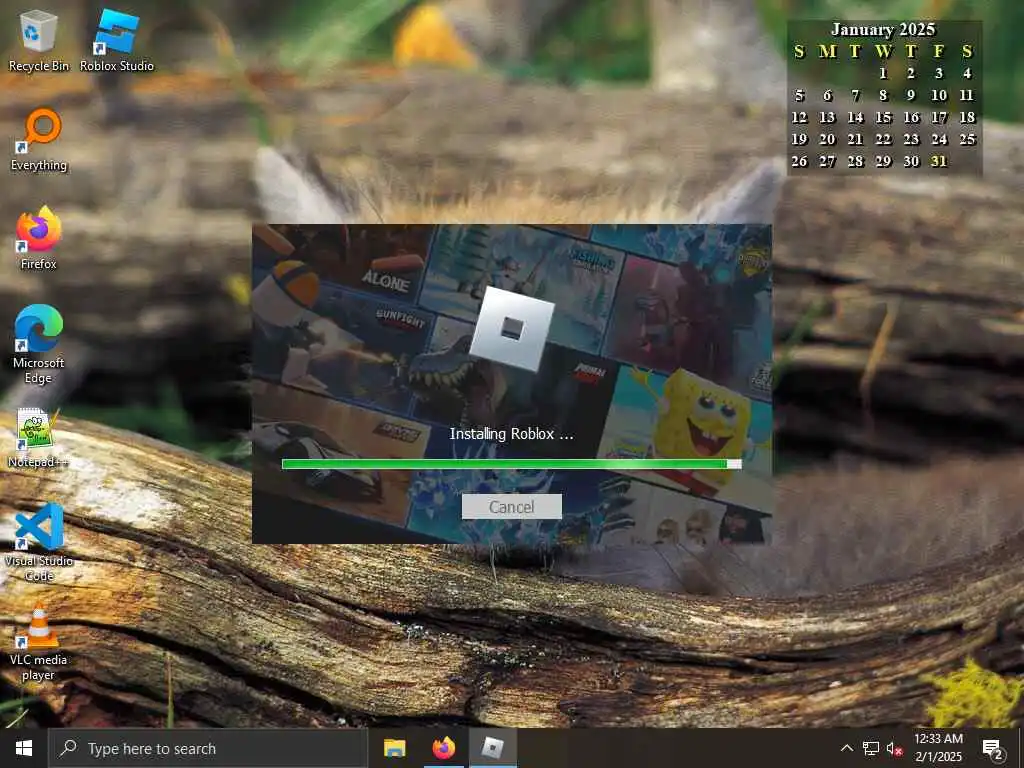1024x768 pixels.
Task: Click the 'Installing Roblox ...' status text
Action: tap(511, 434)
